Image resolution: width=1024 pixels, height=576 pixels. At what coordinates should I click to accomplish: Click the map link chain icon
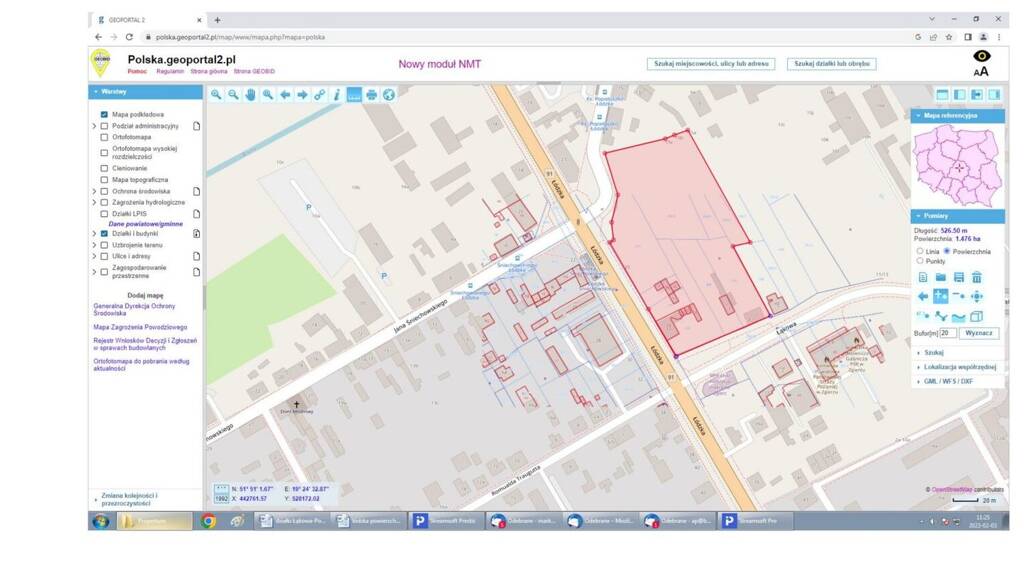coord(320,95)
